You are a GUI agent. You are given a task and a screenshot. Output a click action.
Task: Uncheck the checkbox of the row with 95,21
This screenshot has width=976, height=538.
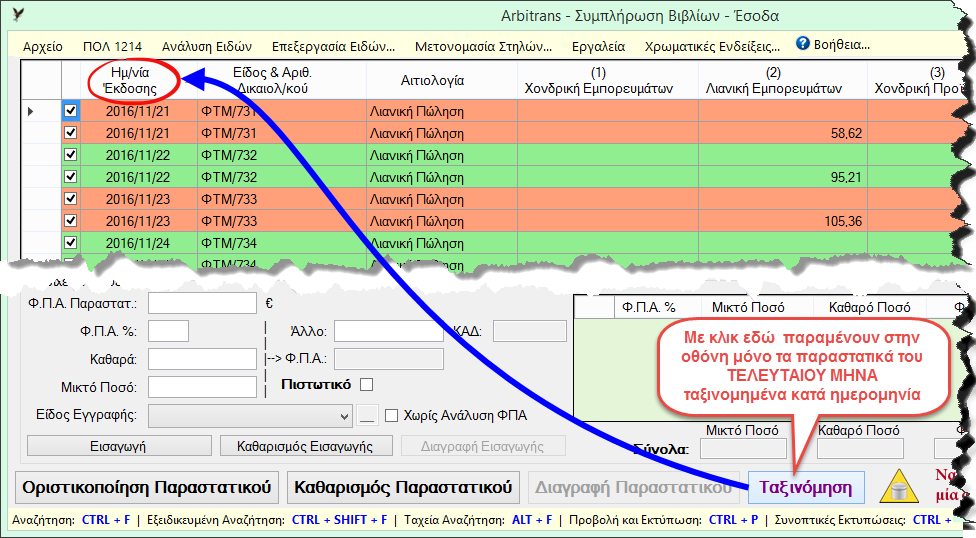[70, 177]
